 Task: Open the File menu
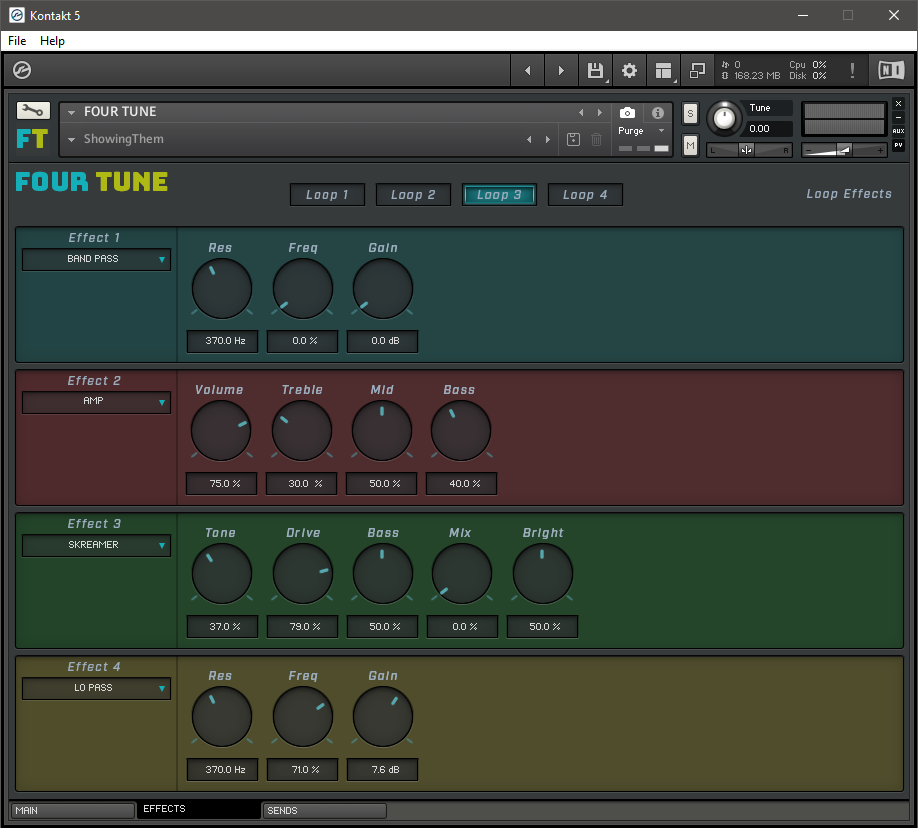16,41
